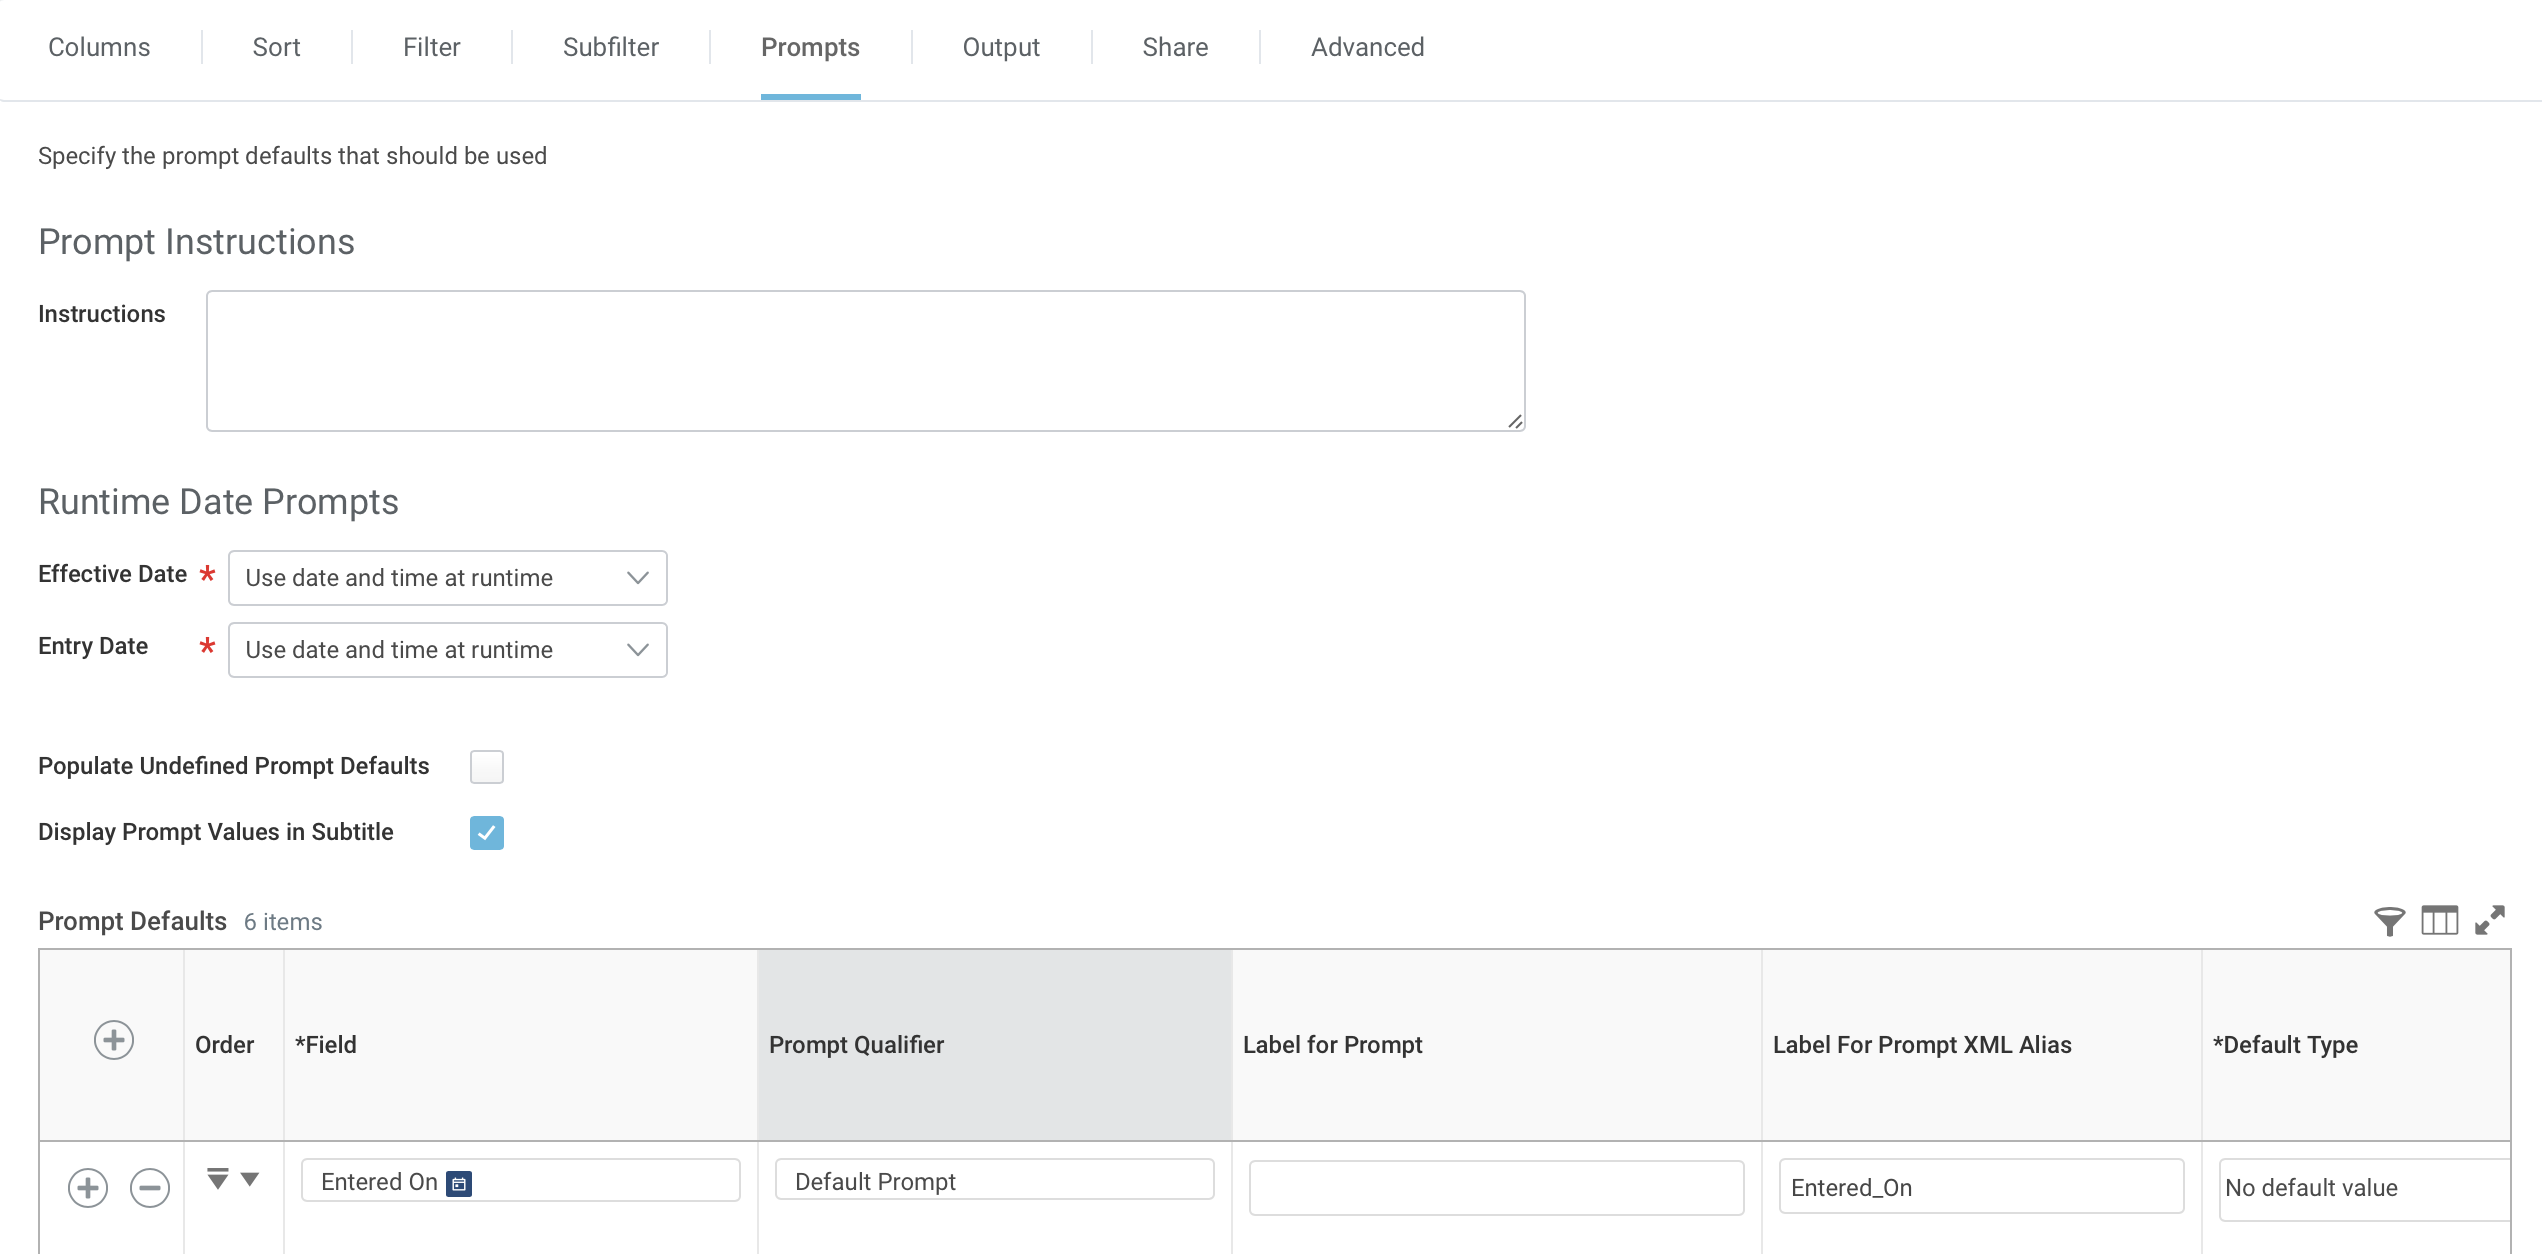
Task: Uncheck Display Prompt Values in Subtitle
Action: [x=487, y=833]
